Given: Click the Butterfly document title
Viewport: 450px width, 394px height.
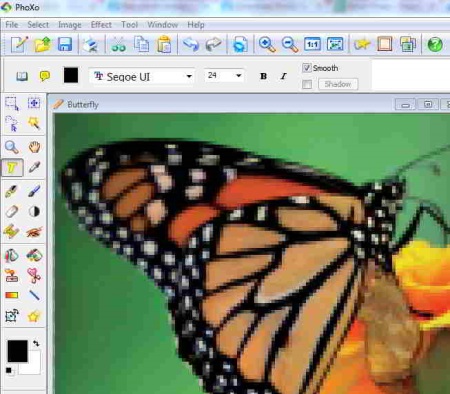Looking at the screenshot, I should tap(83, 105).
